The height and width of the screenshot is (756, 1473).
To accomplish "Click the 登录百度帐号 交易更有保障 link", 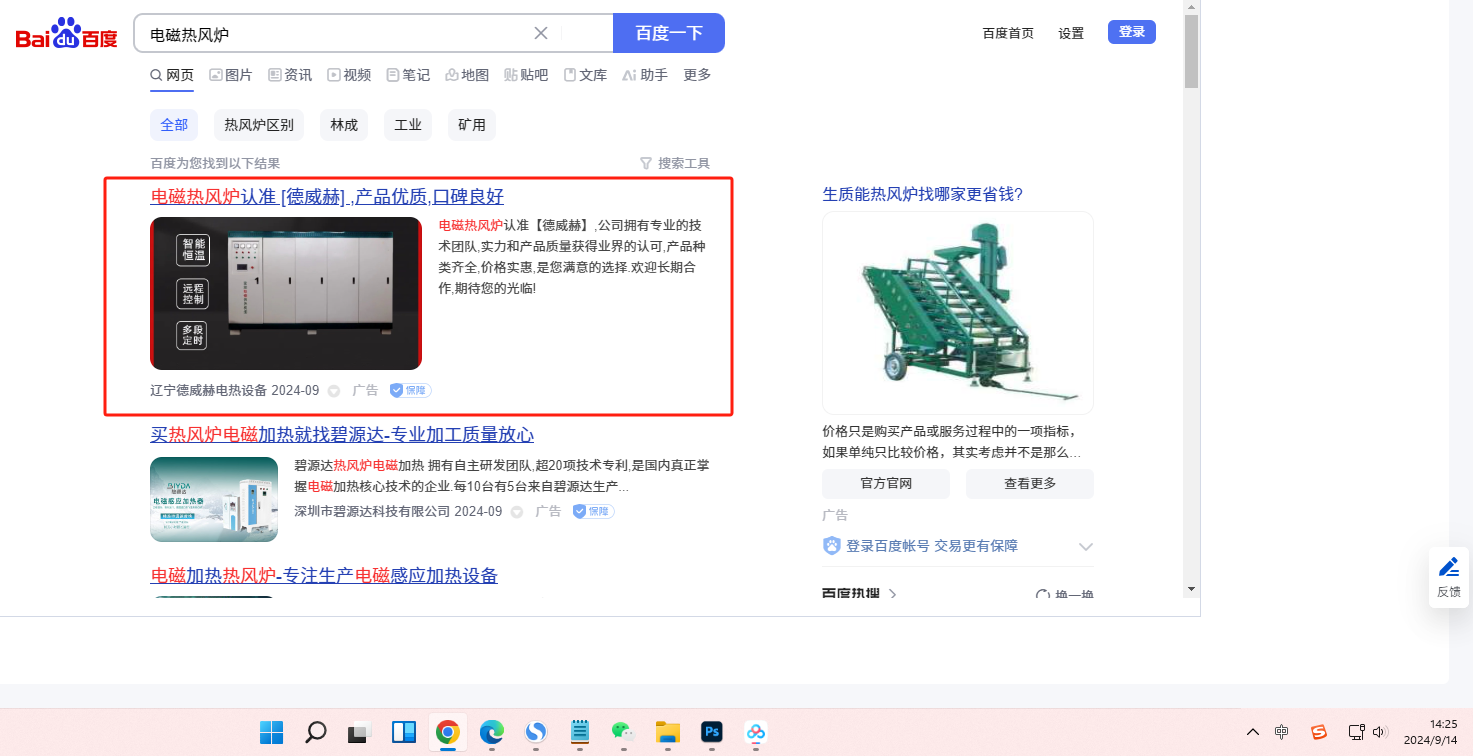I will pos(932,546).
